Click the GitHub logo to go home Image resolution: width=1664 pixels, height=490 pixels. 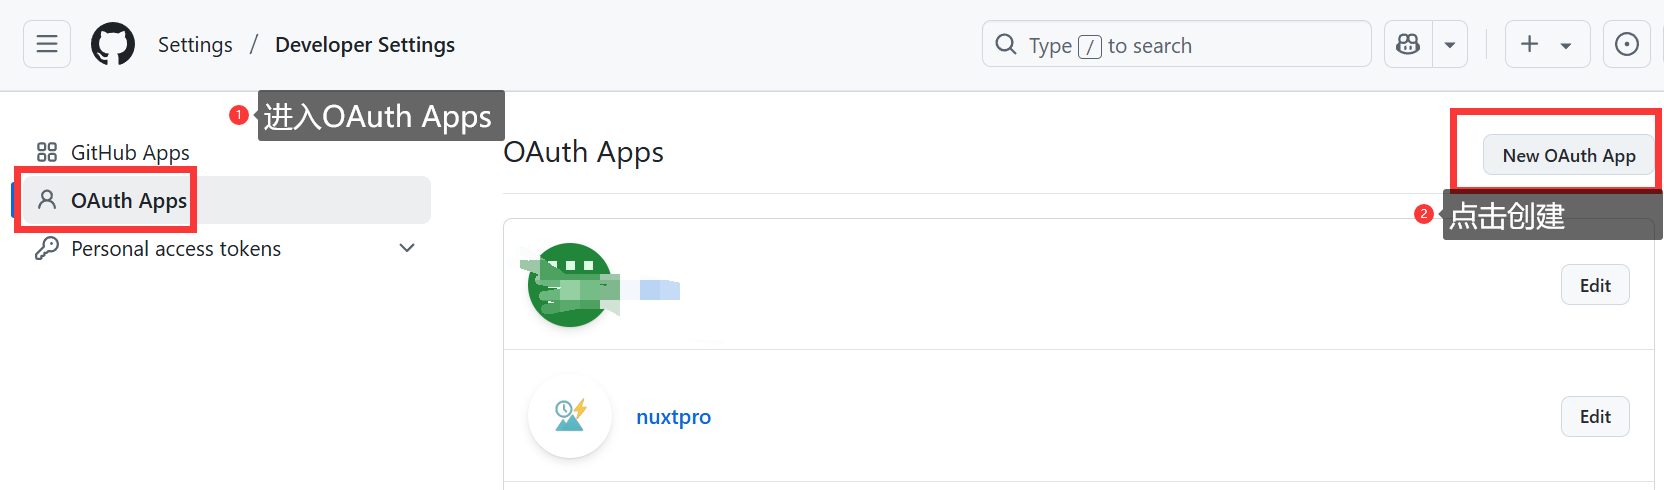click(x=113, y=45)
